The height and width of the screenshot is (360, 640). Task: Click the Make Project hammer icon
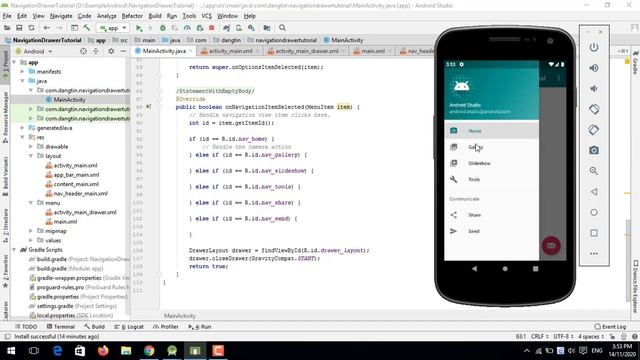pyautogui.click(x=87, y=28)
